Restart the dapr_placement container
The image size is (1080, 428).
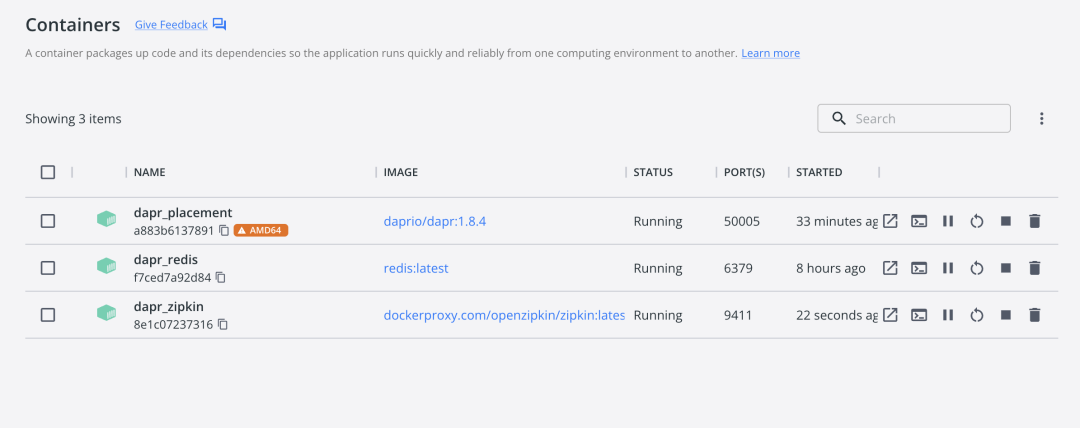pyautogui.click(x=977, y=221)
